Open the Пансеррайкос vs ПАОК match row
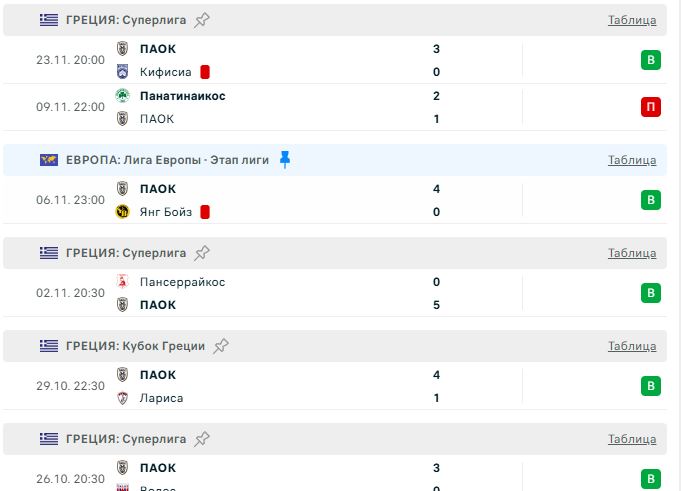 point(300,293)
